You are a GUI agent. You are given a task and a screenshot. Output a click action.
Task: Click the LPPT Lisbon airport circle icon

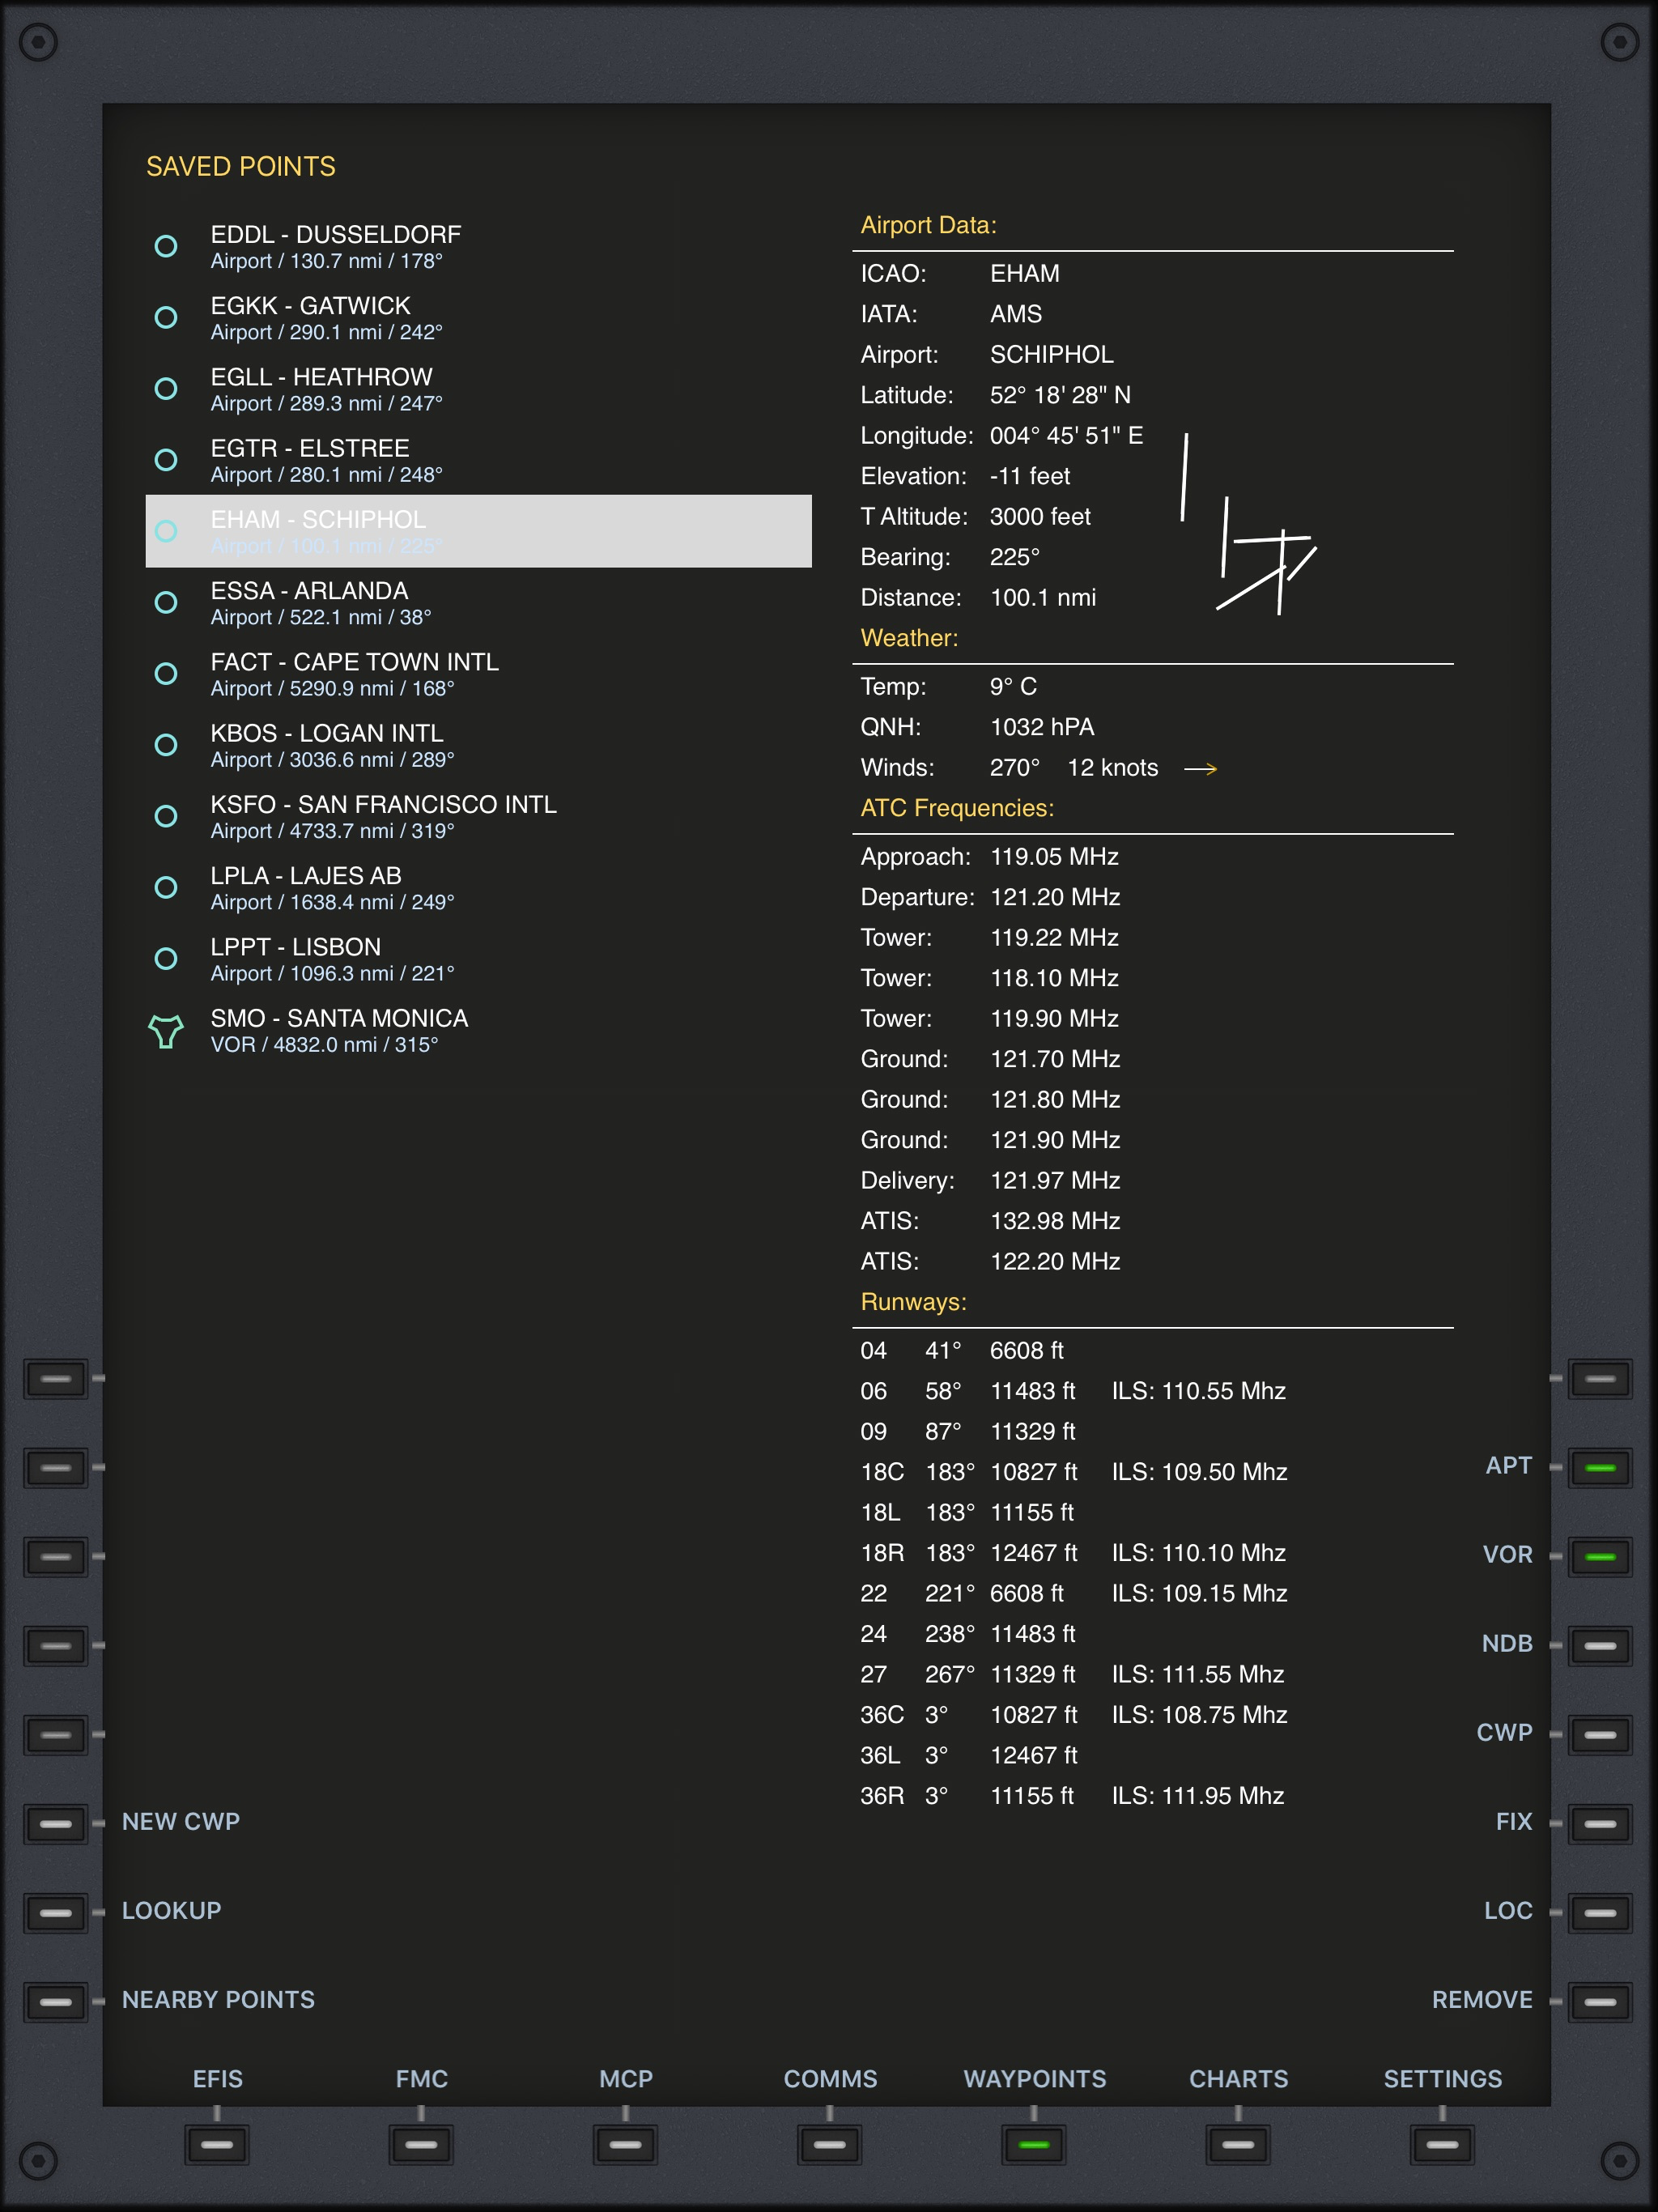(166, 958)
